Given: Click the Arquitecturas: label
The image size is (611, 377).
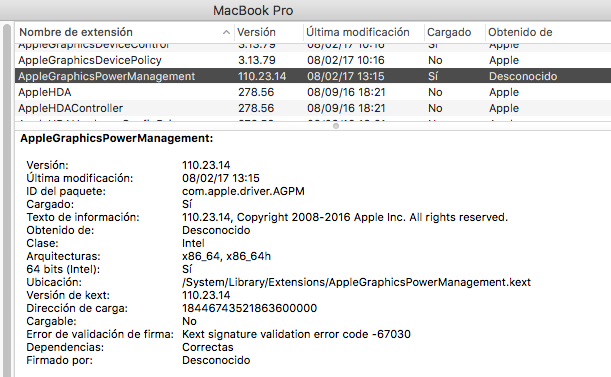Looking at the screenshot, I should point(63,256).
